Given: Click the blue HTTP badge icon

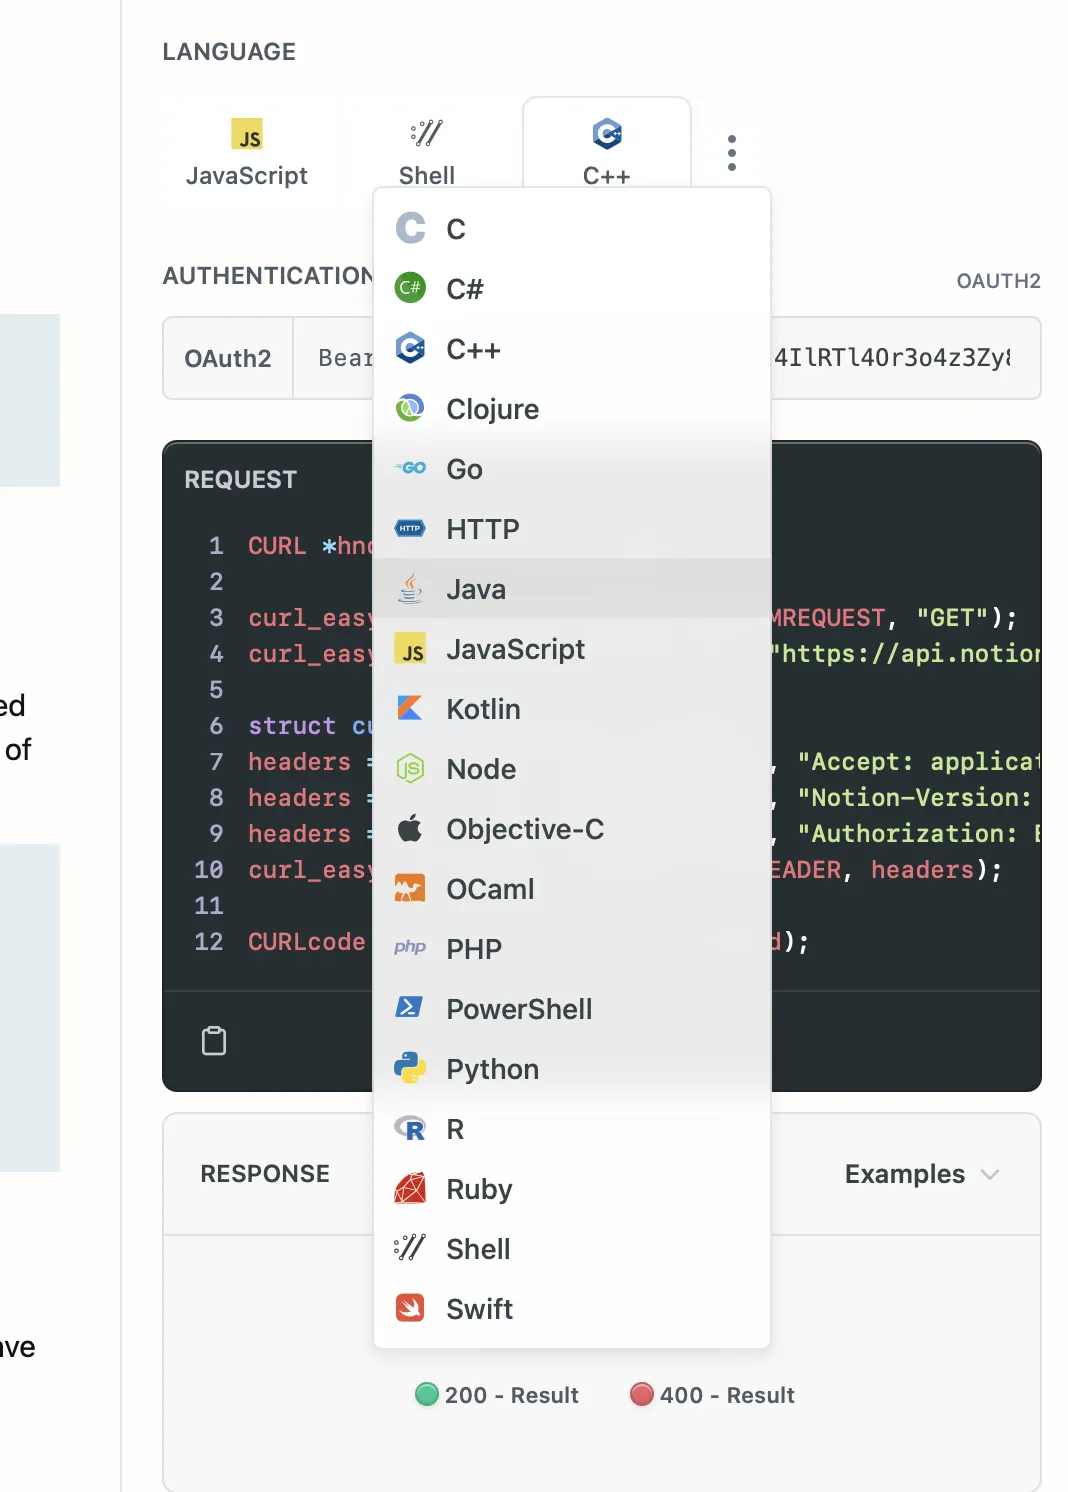Looking at the screenshot, I should (x=410, y=528).
